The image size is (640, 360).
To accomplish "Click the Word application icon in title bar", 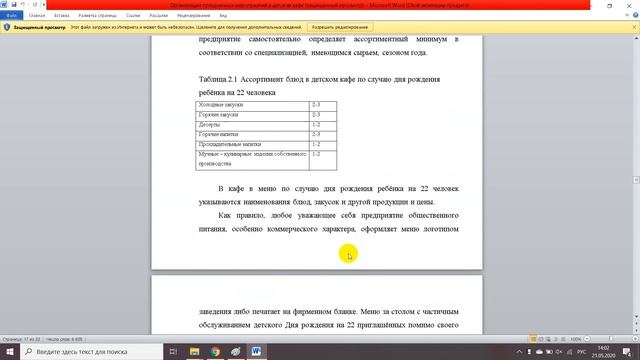I will [4, 4].
